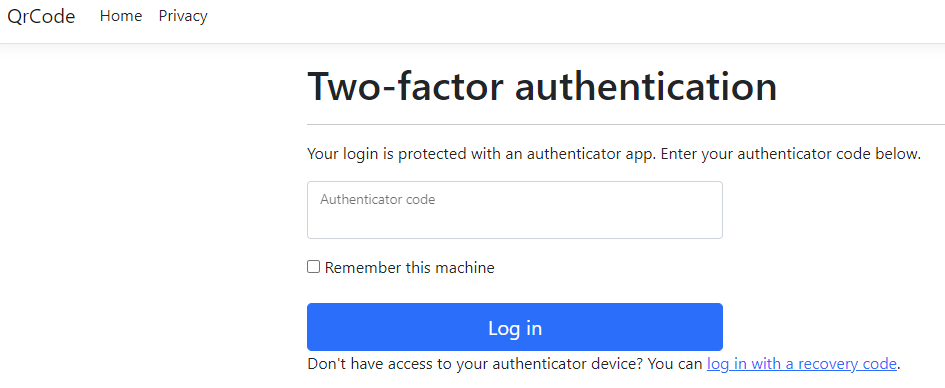
Task: Select the word Two-factor in the heading
Action: 406,86
